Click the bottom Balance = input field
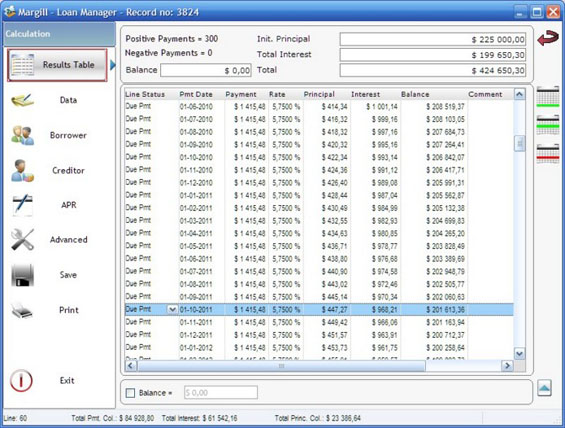This screenshot has height=428, width=565. pyautogui.click(x=221, y=392)
